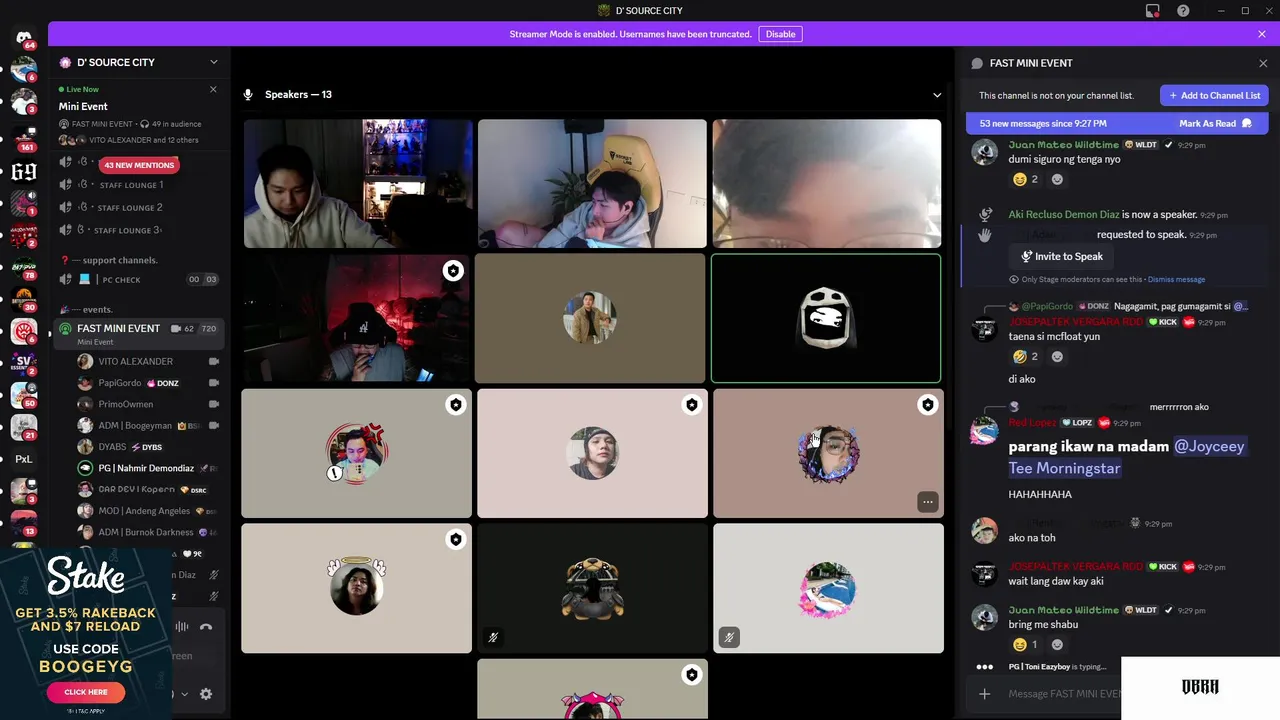Open hoodie streamer's video tile
Viewport: 1280px width, 720px height.
pos(358,184)
